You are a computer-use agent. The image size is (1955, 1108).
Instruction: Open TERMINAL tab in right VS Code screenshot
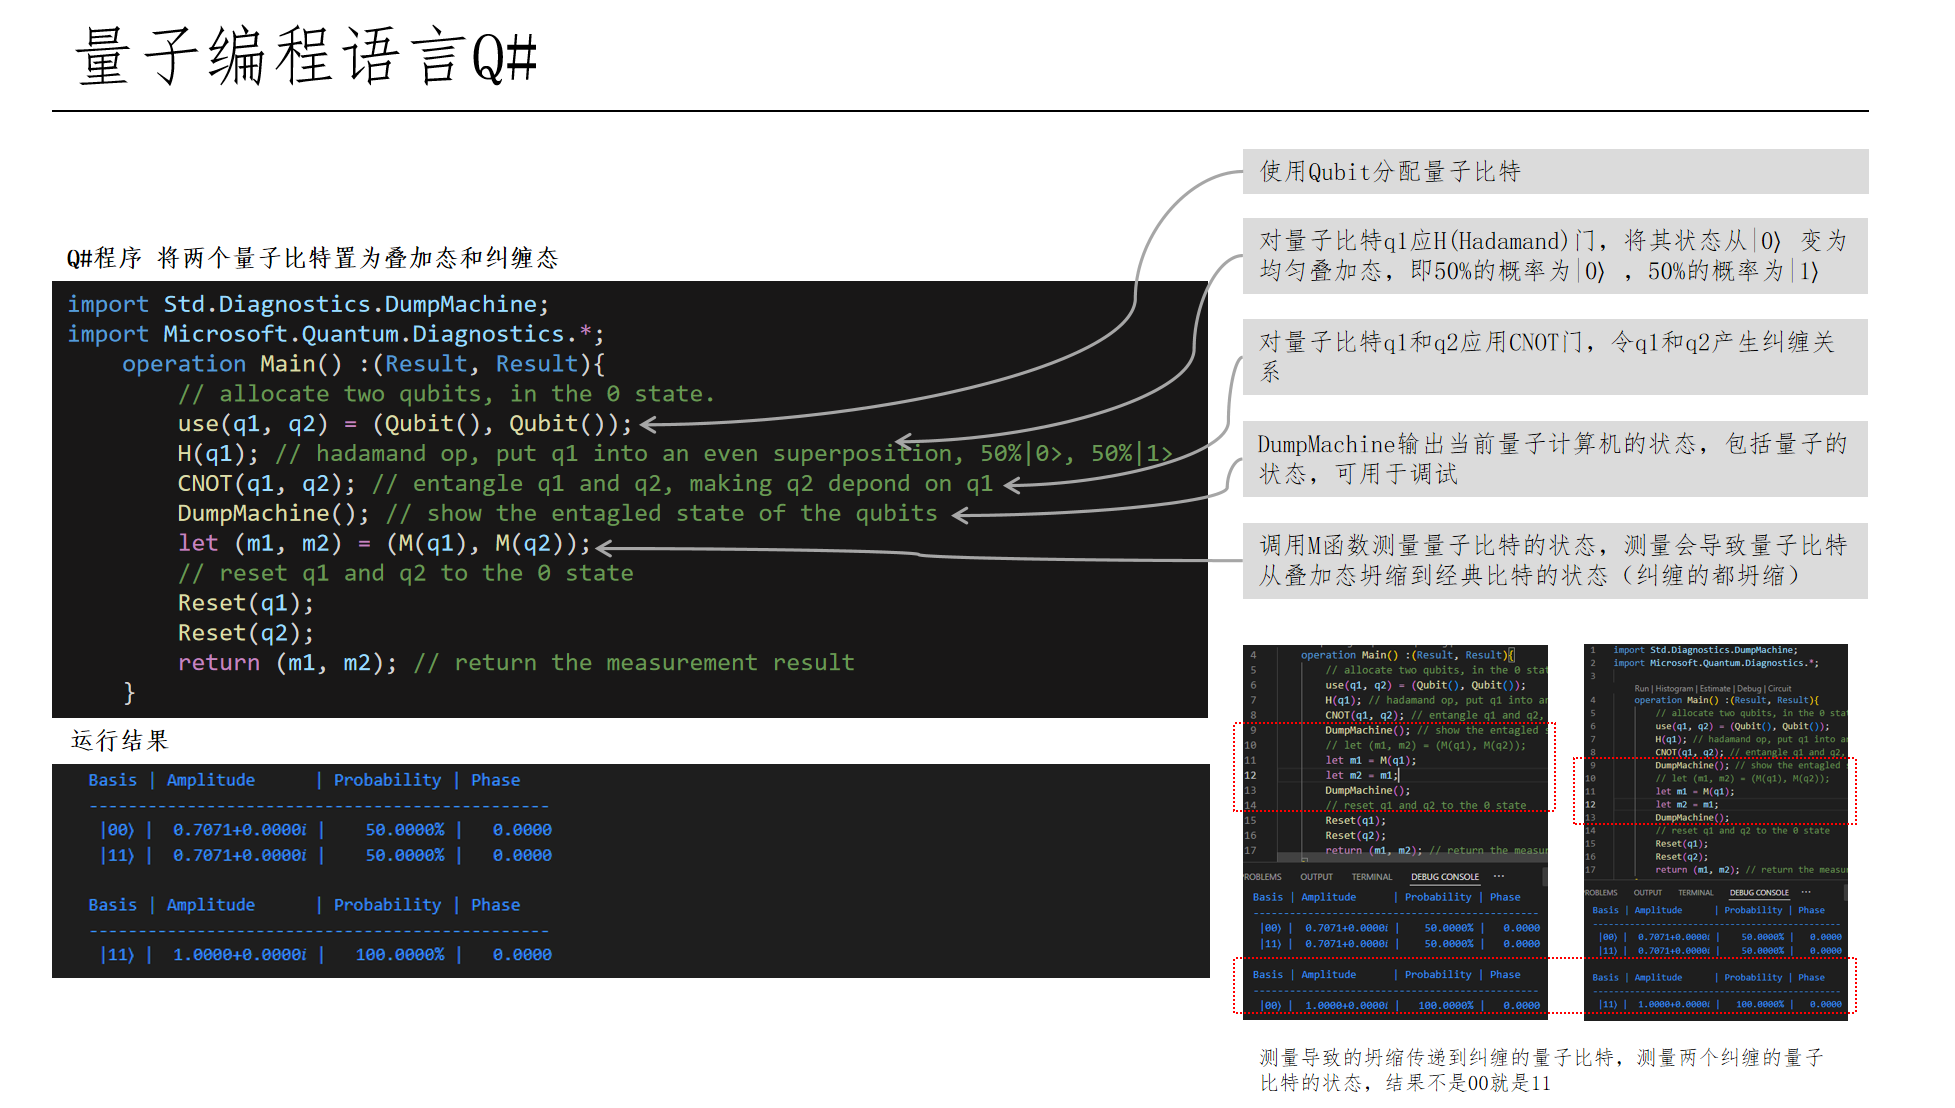(1695, 893)
